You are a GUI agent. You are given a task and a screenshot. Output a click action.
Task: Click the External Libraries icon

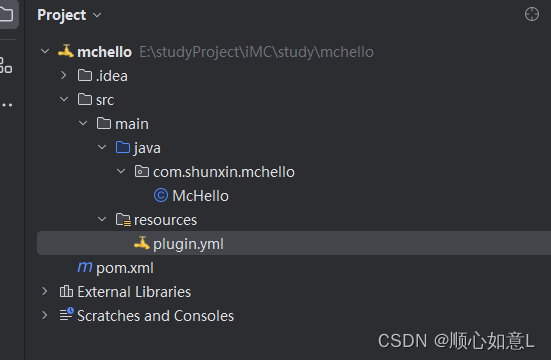coord(66,291)
